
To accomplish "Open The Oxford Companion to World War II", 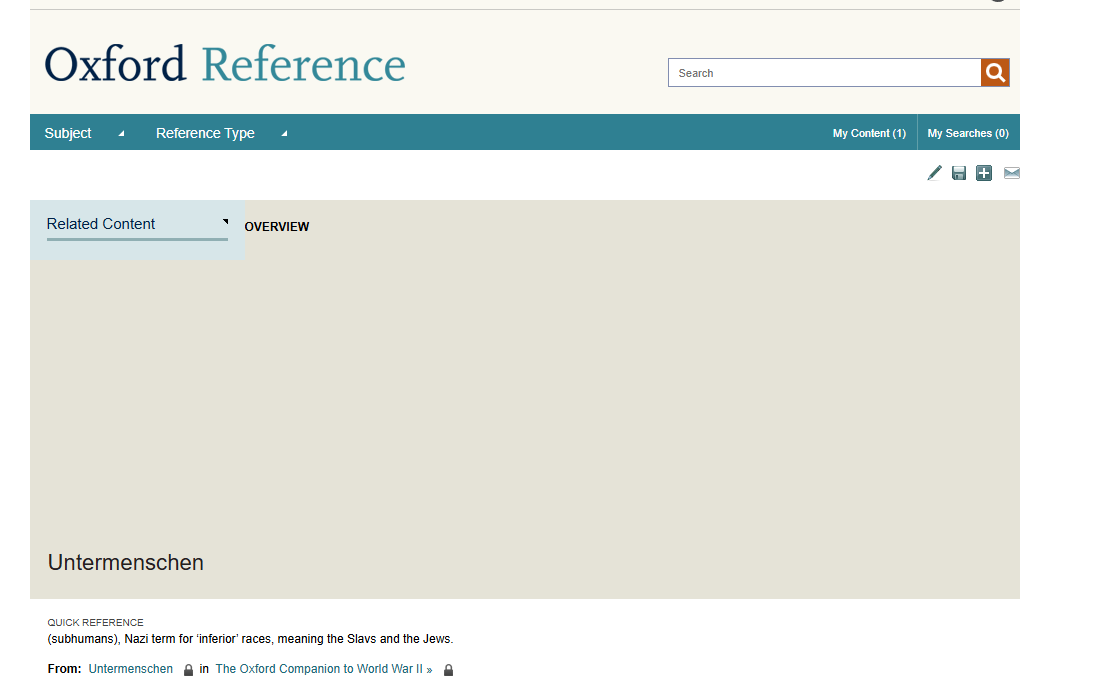I will [324, 669].
